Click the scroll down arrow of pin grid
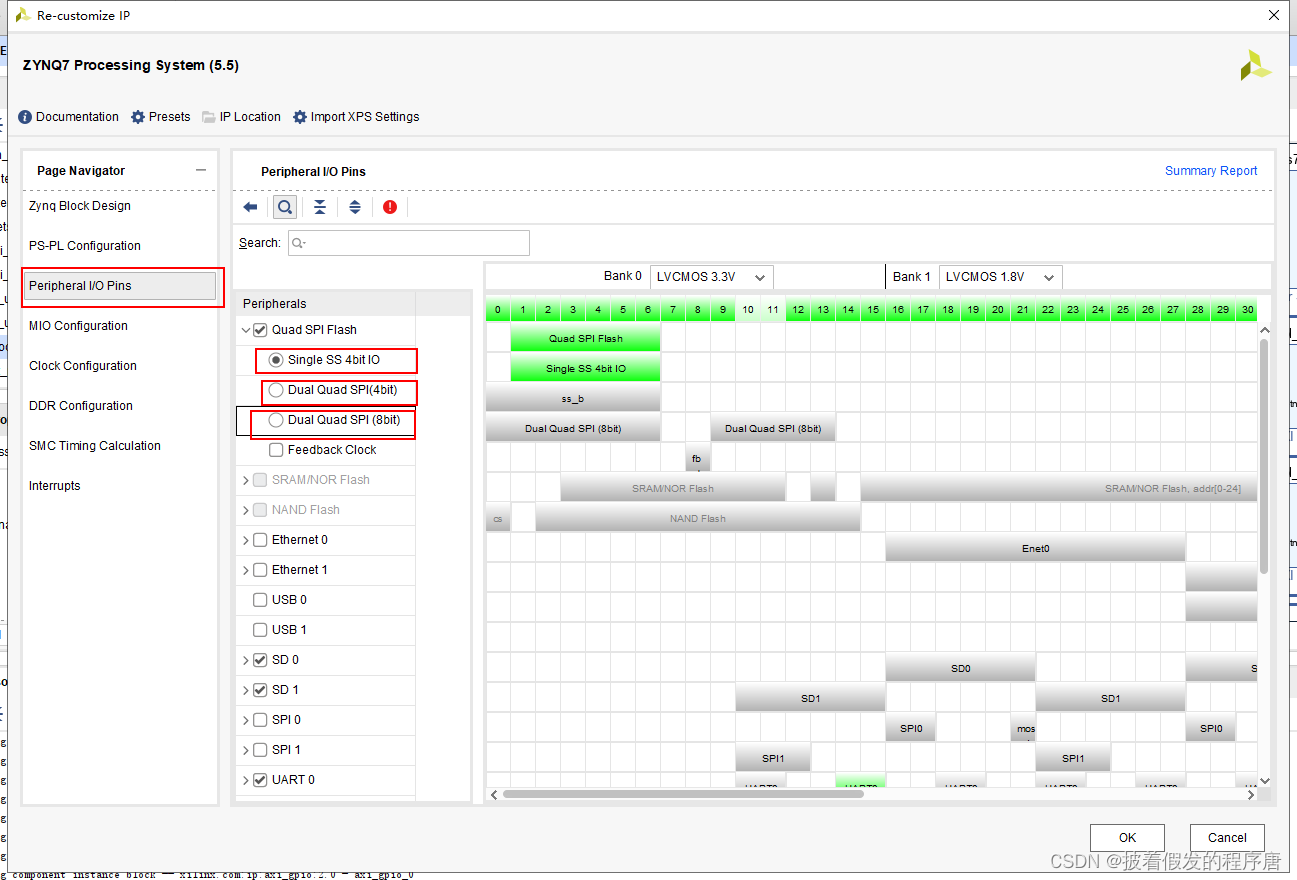The image size is (1297, 880). tap(1264, 780)
